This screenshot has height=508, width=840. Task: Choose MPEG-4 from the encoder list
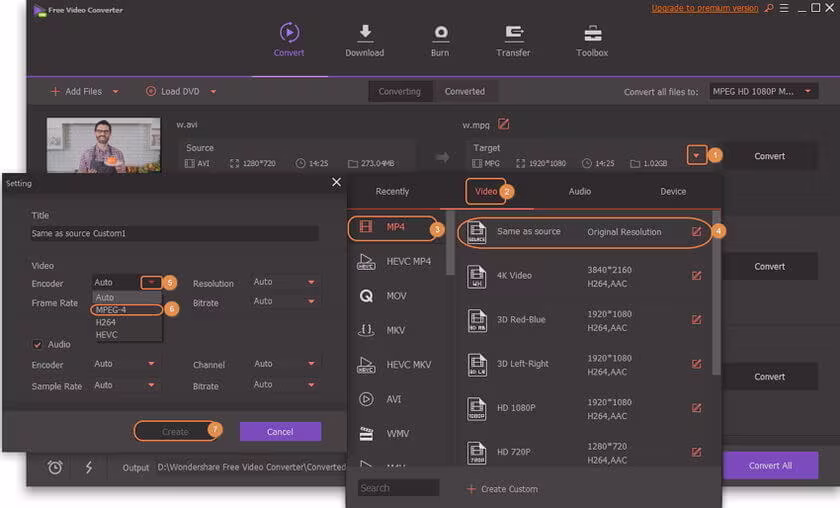127,310
